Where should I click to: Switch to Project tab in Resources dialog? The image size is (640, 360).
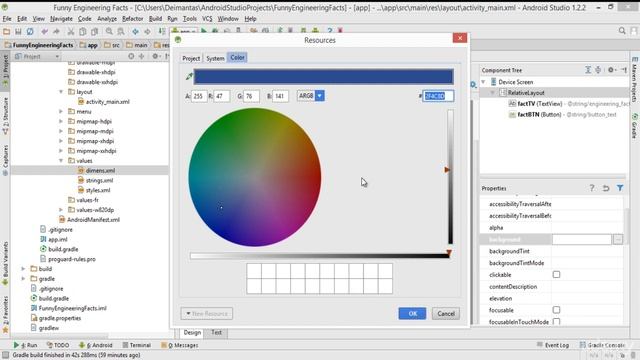click(191, 58)
